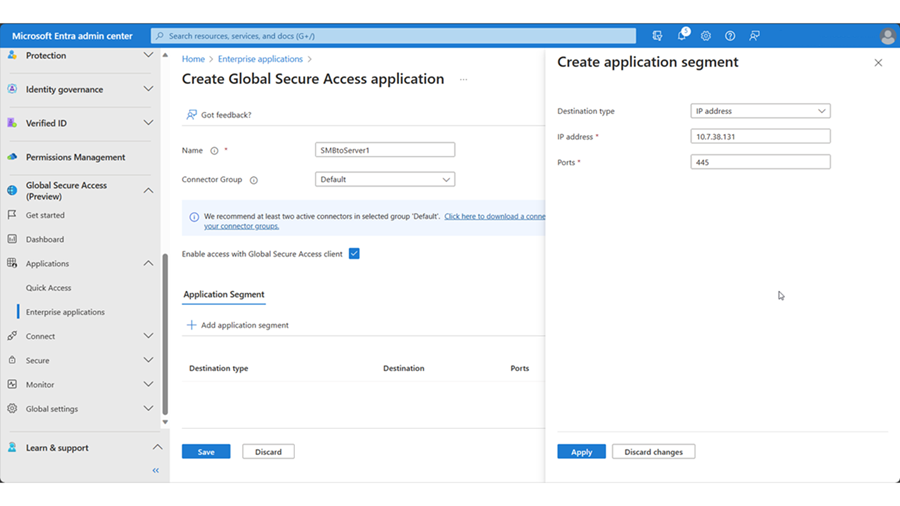Click the Secure lock icon
Screen dimensions: 900x506
point(12,360)
